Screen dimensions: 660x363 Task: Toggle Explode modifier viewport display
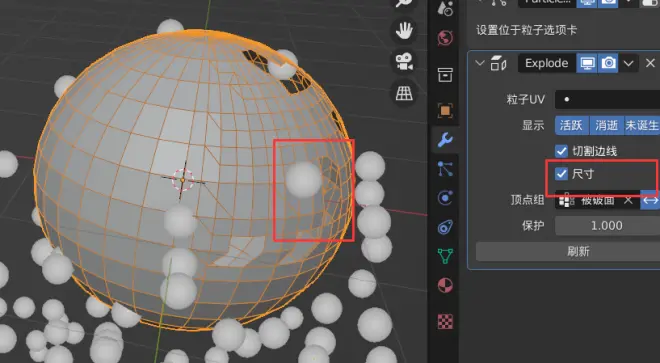(x=587, y=63)
